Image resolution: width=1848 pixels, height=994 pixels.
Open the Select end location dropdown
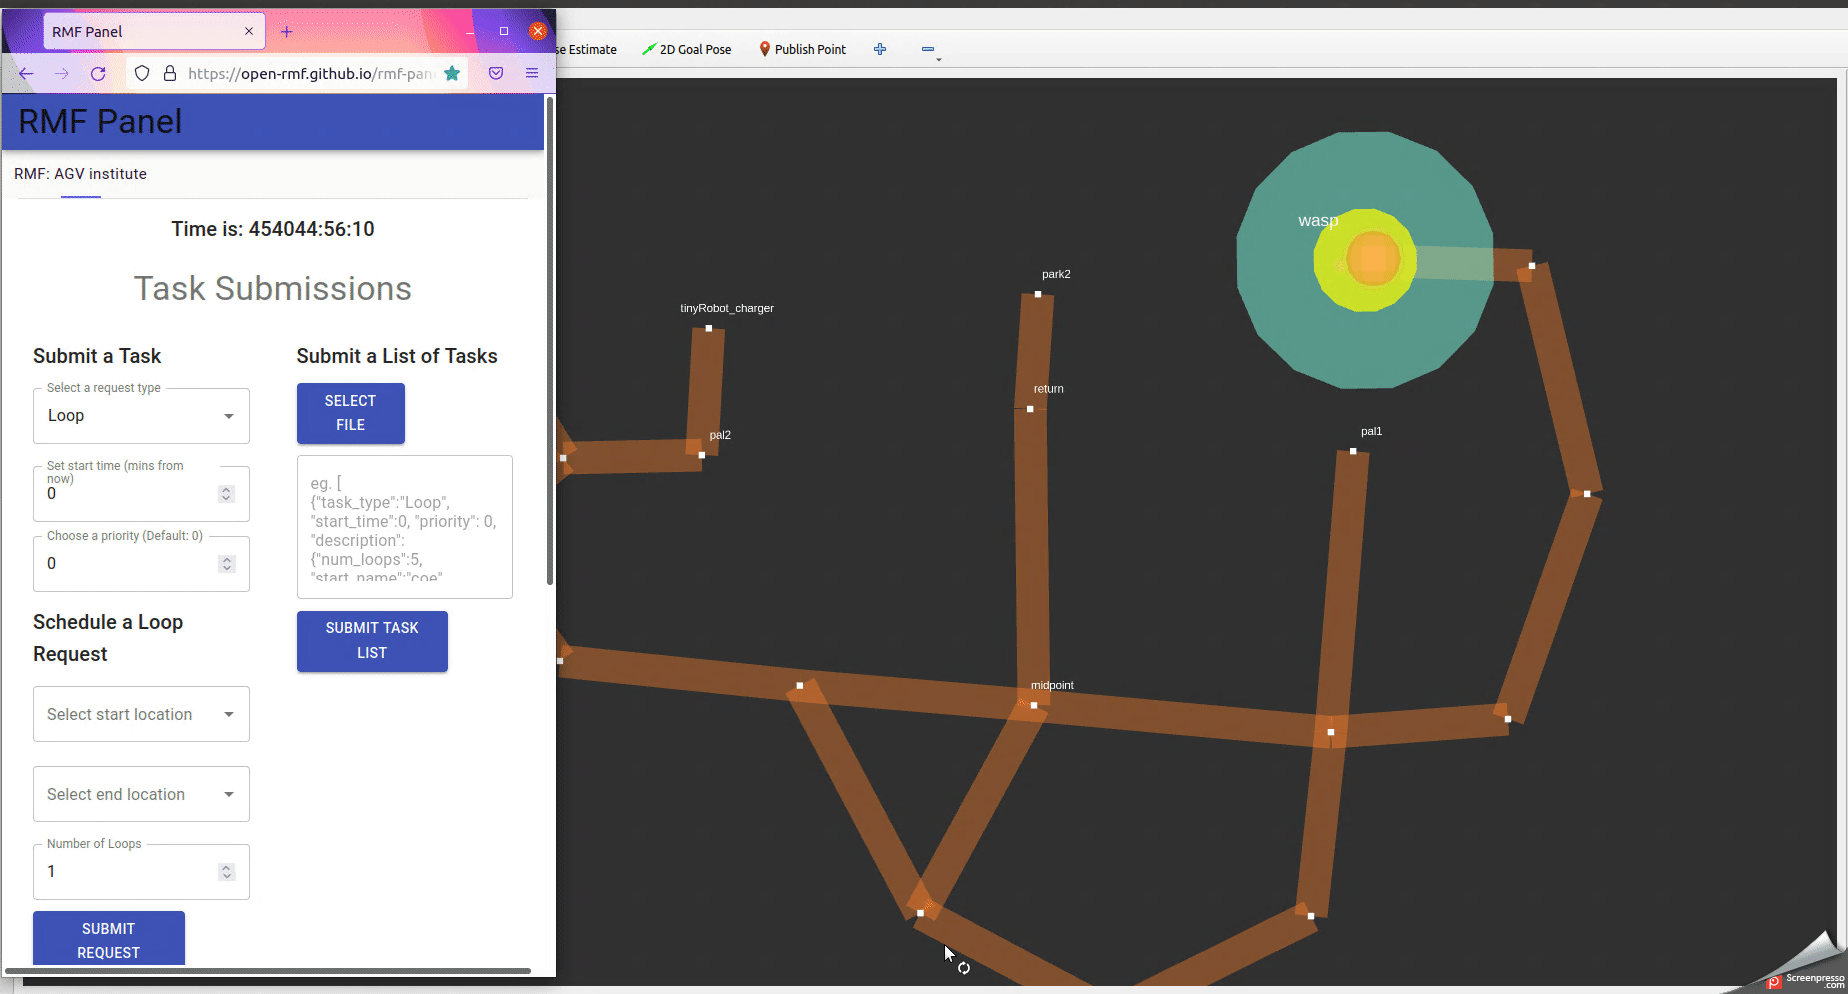pos(141,794)
